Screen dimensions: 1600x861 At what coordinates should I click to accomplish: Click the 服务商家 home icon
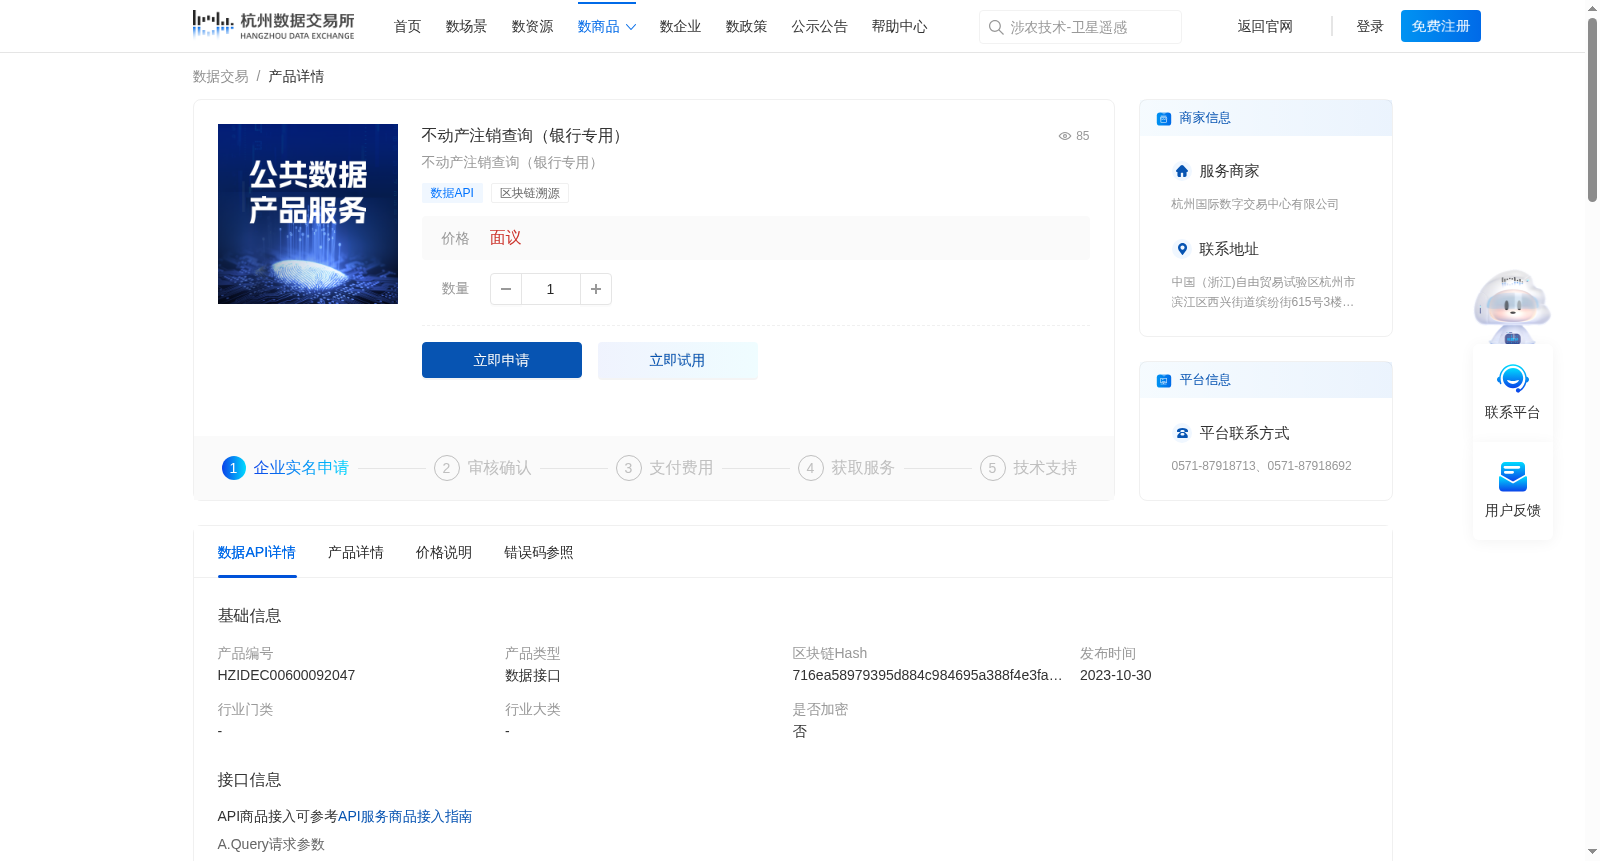pyautogui.click(x=1182, y=171)
